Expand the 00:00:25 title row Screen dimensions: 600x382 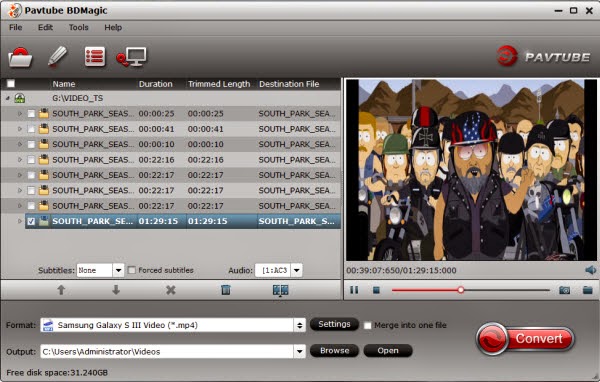click(x=20, y=114)
